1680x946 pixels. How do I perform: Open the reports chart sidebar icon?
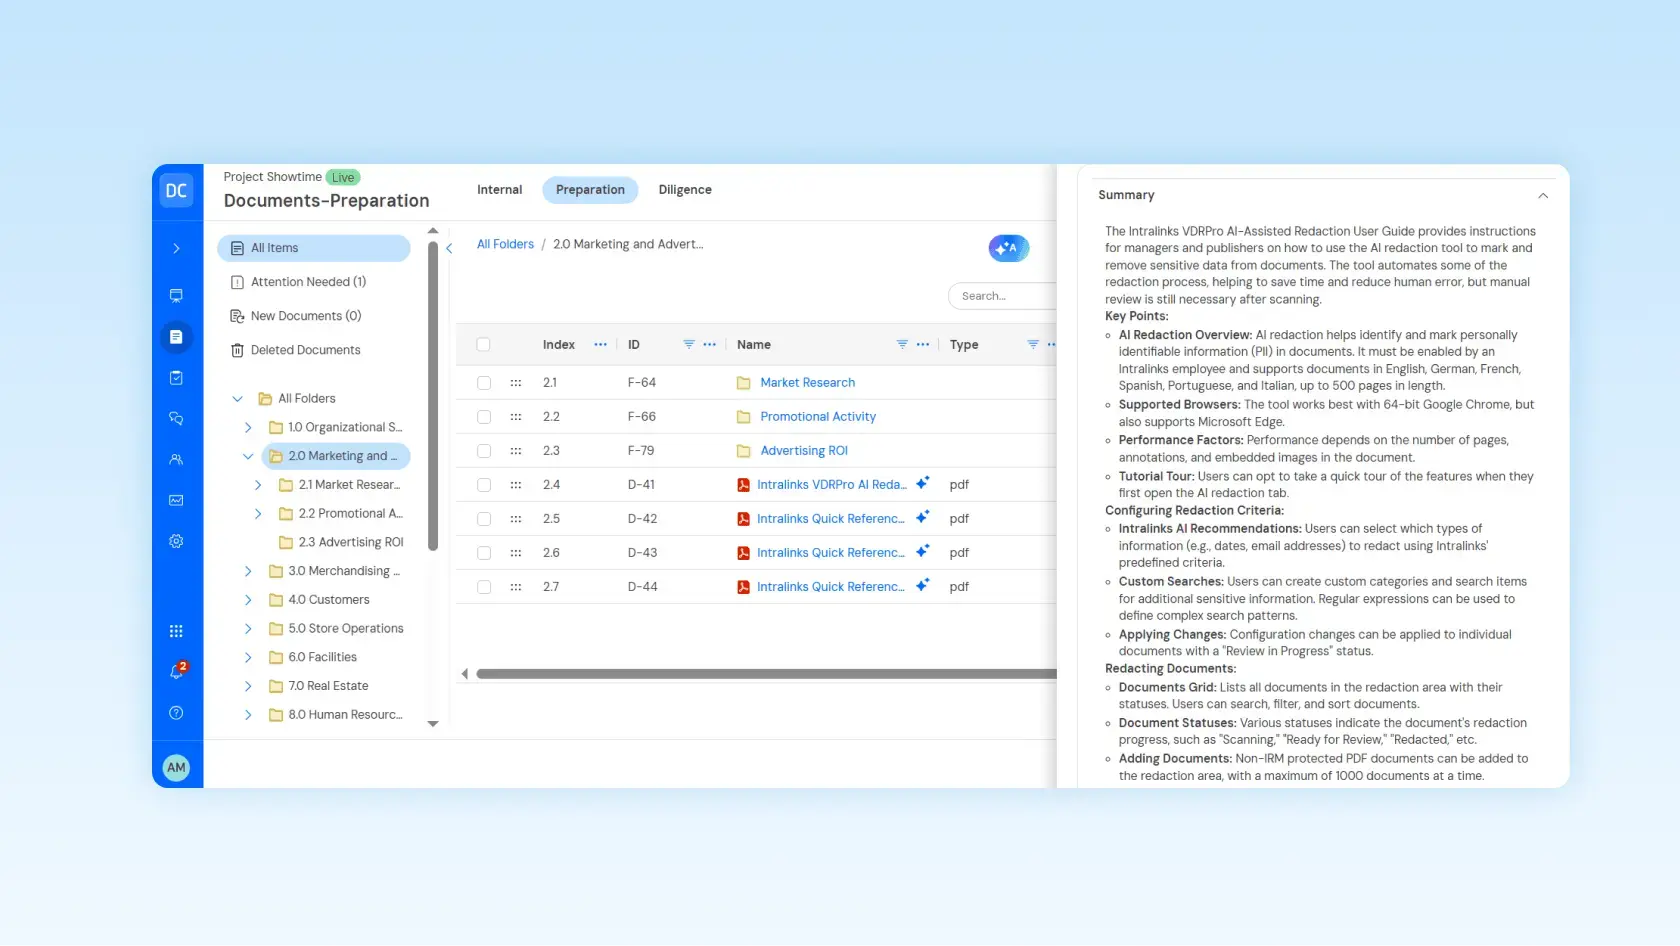point(176,500)
